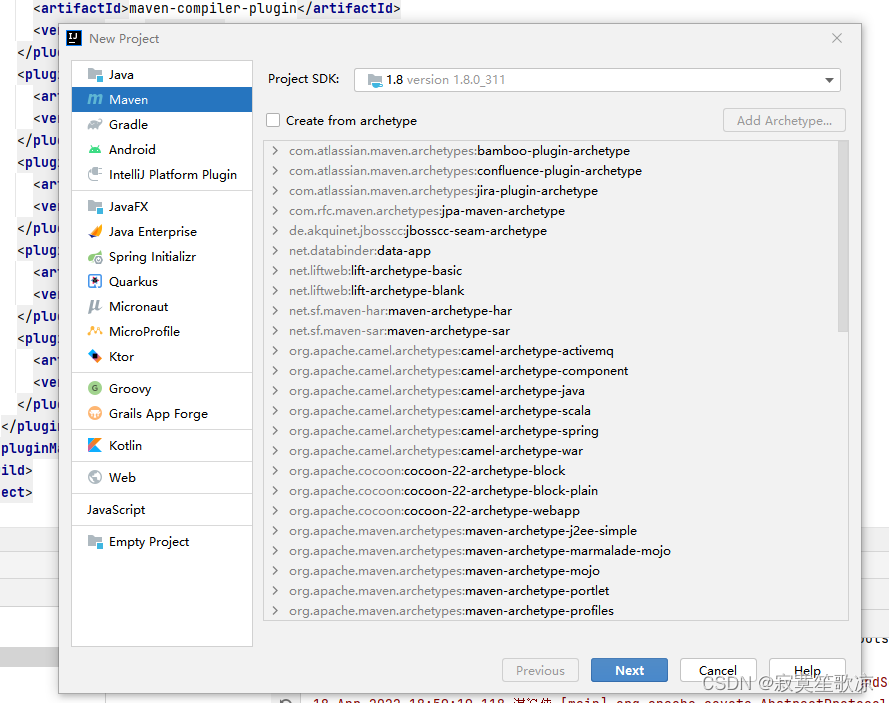The image size is (889, 703).
Task: Expand jpa-maven-archetype node
Action: pos(275,210)
